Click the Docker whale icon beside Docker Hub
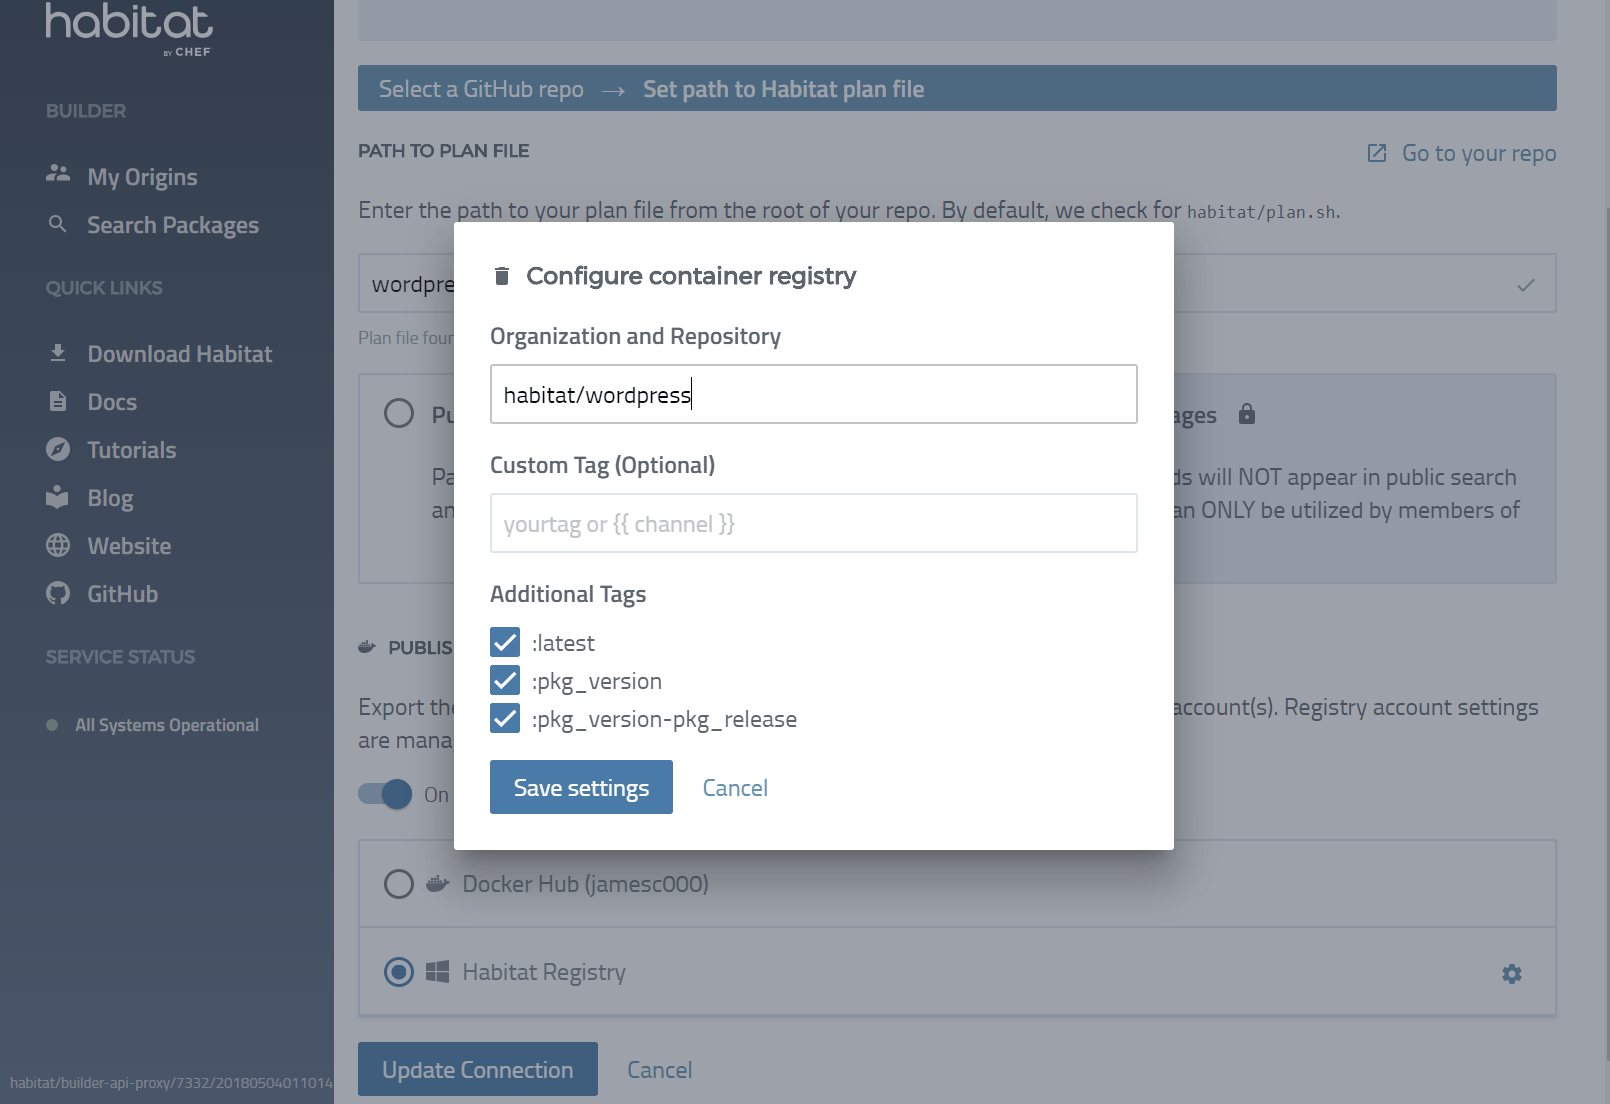 (436, 883)
